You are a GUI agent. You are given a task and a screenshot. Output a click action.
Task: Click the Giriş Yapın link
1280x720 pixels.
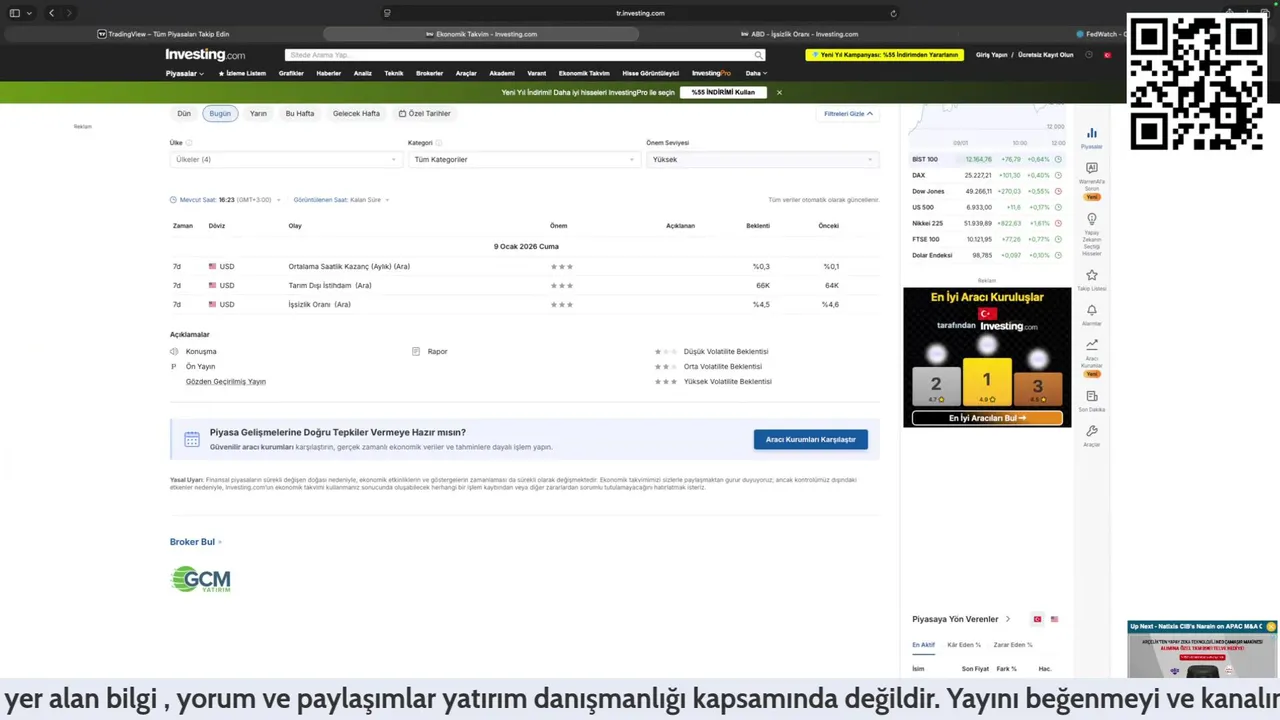click(x=991, y=55)
